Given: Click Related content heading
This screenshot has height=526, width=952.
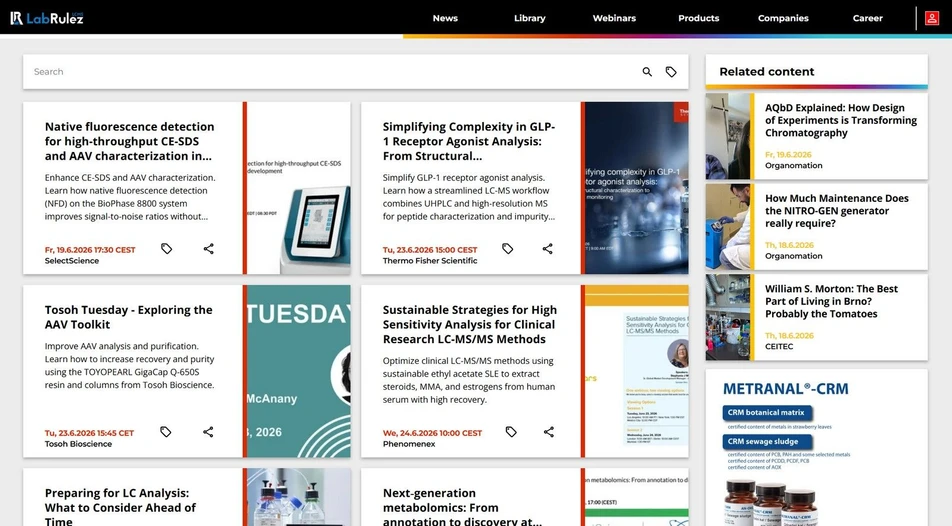Looking at the screenshot, I should [767, 72].
